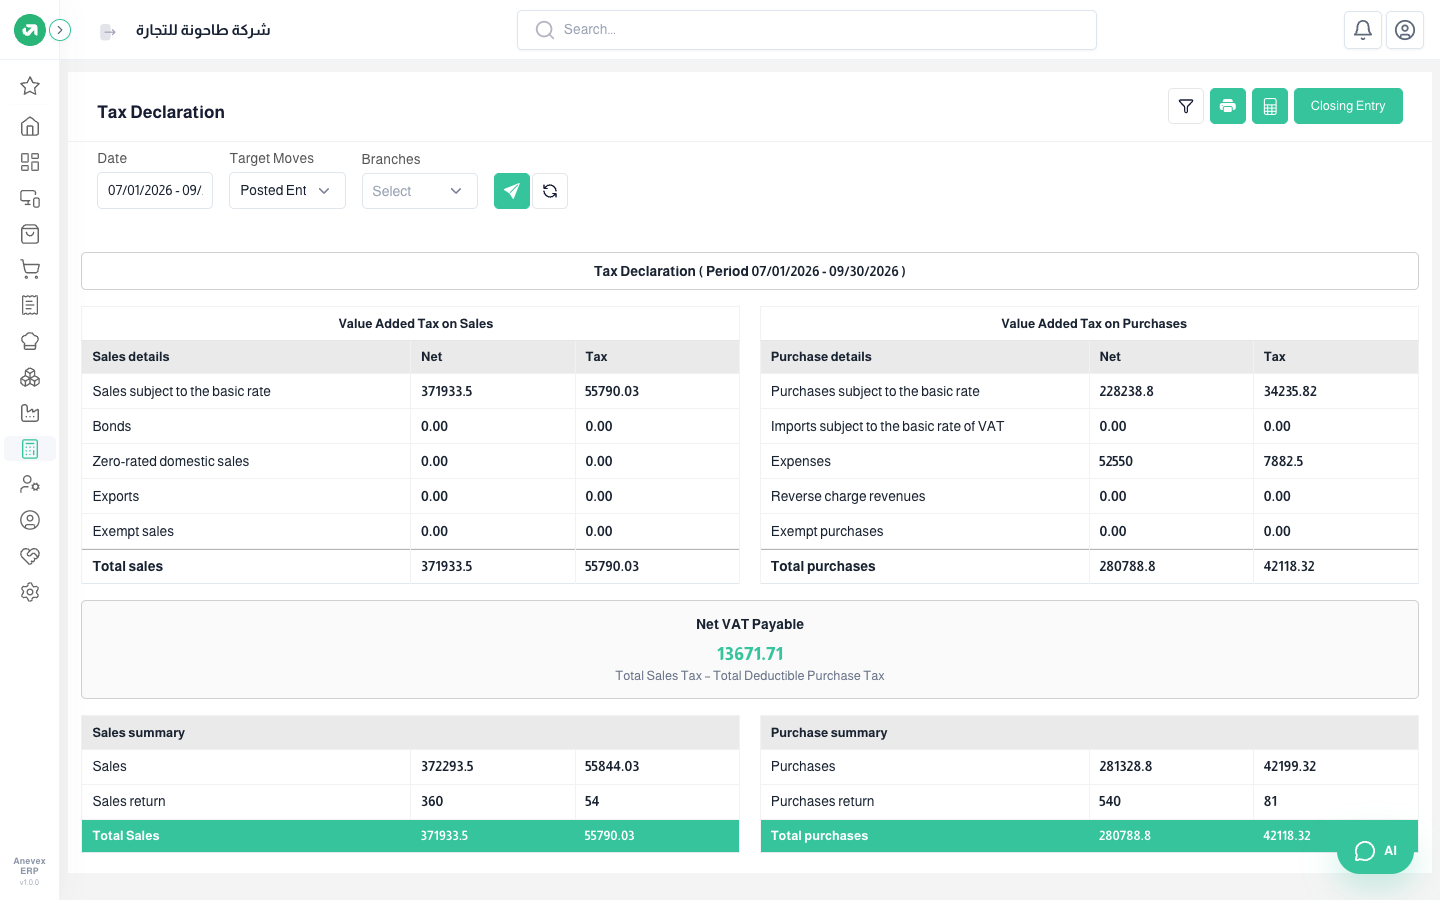Click the green calculator button
The height and width of the screenshot is (900, 1440).
(1270, 106)
